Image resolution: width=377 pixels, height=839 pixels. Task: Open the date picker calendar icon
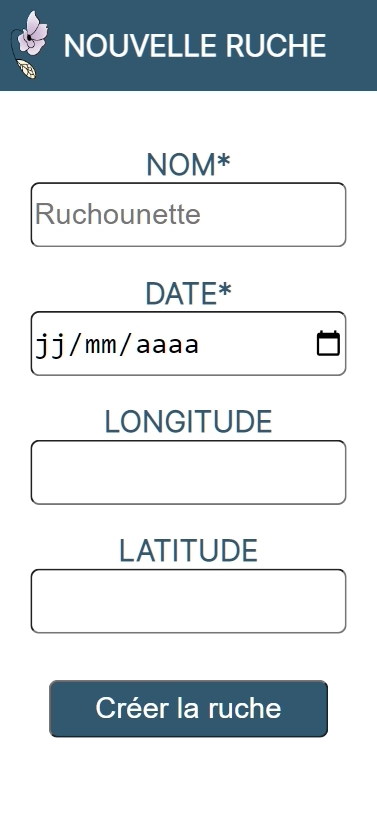pos(328,344)
